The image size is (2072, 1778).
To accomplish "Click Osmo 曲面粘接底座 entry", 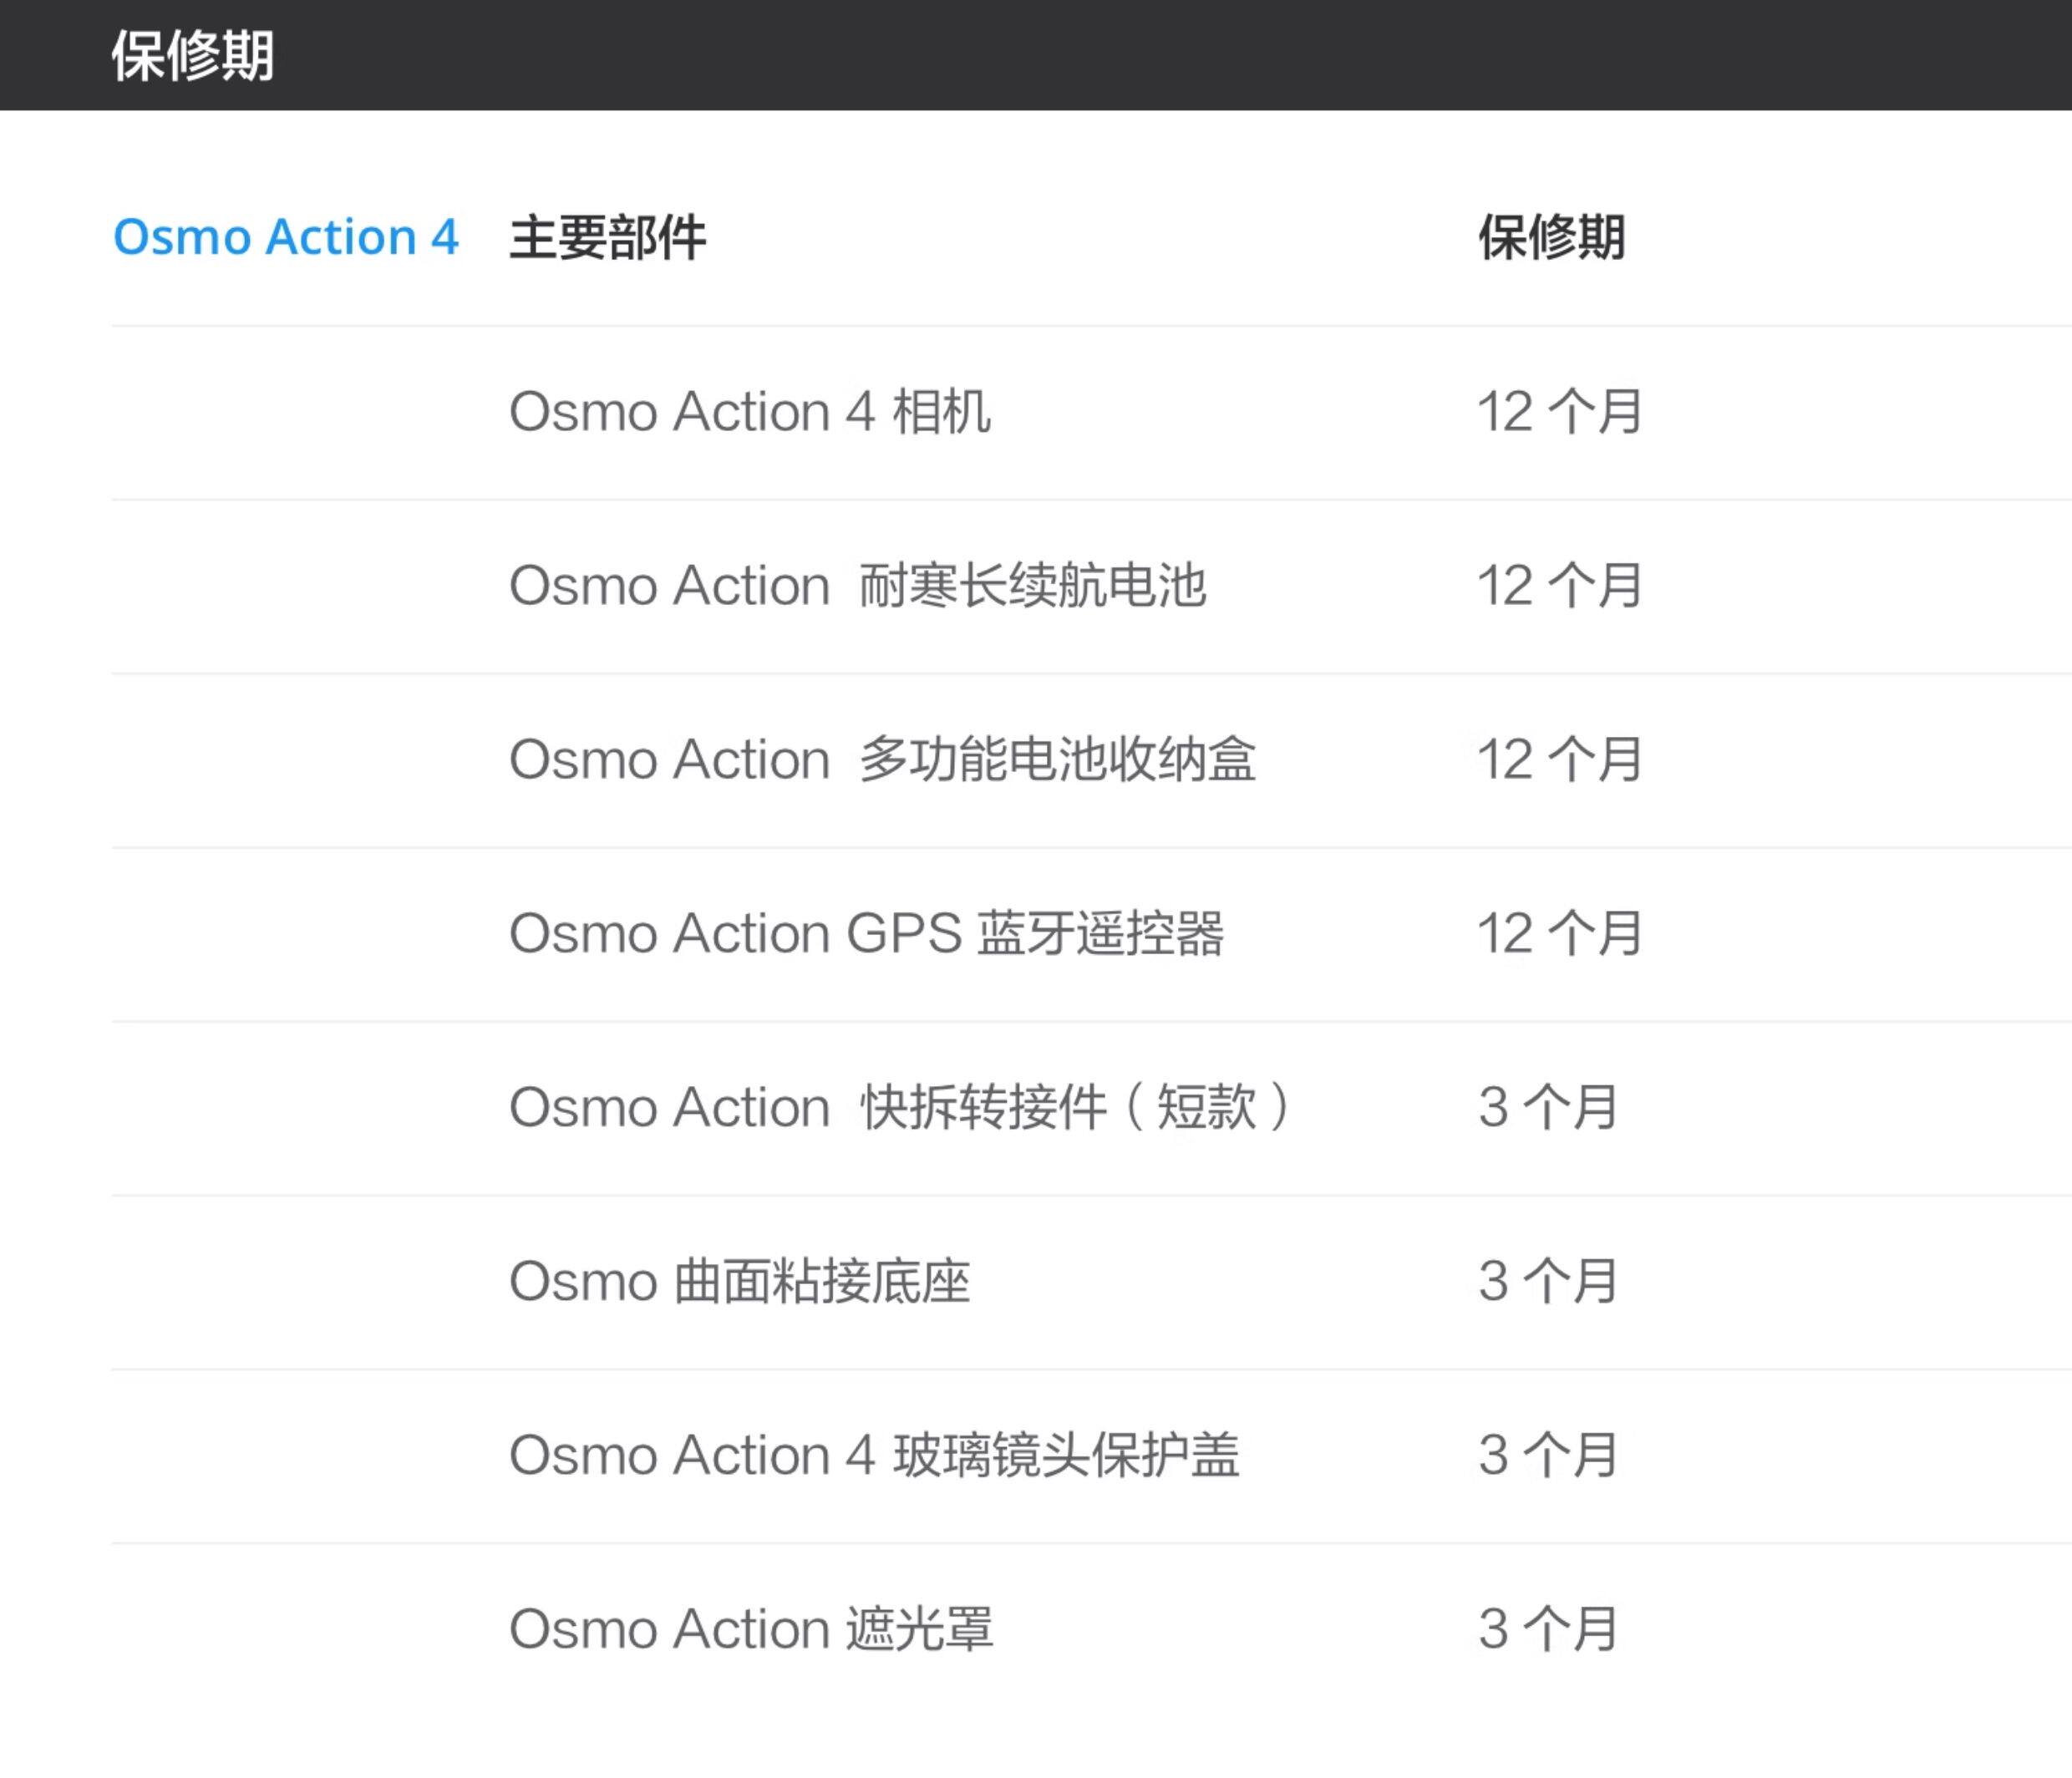I will pyautogui.click(x=739, y=1282).
